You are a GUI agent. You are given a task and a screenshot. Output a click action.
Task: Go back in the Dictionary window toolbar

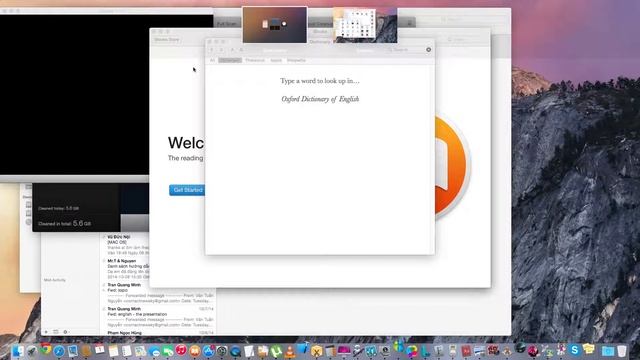(211, 50)
